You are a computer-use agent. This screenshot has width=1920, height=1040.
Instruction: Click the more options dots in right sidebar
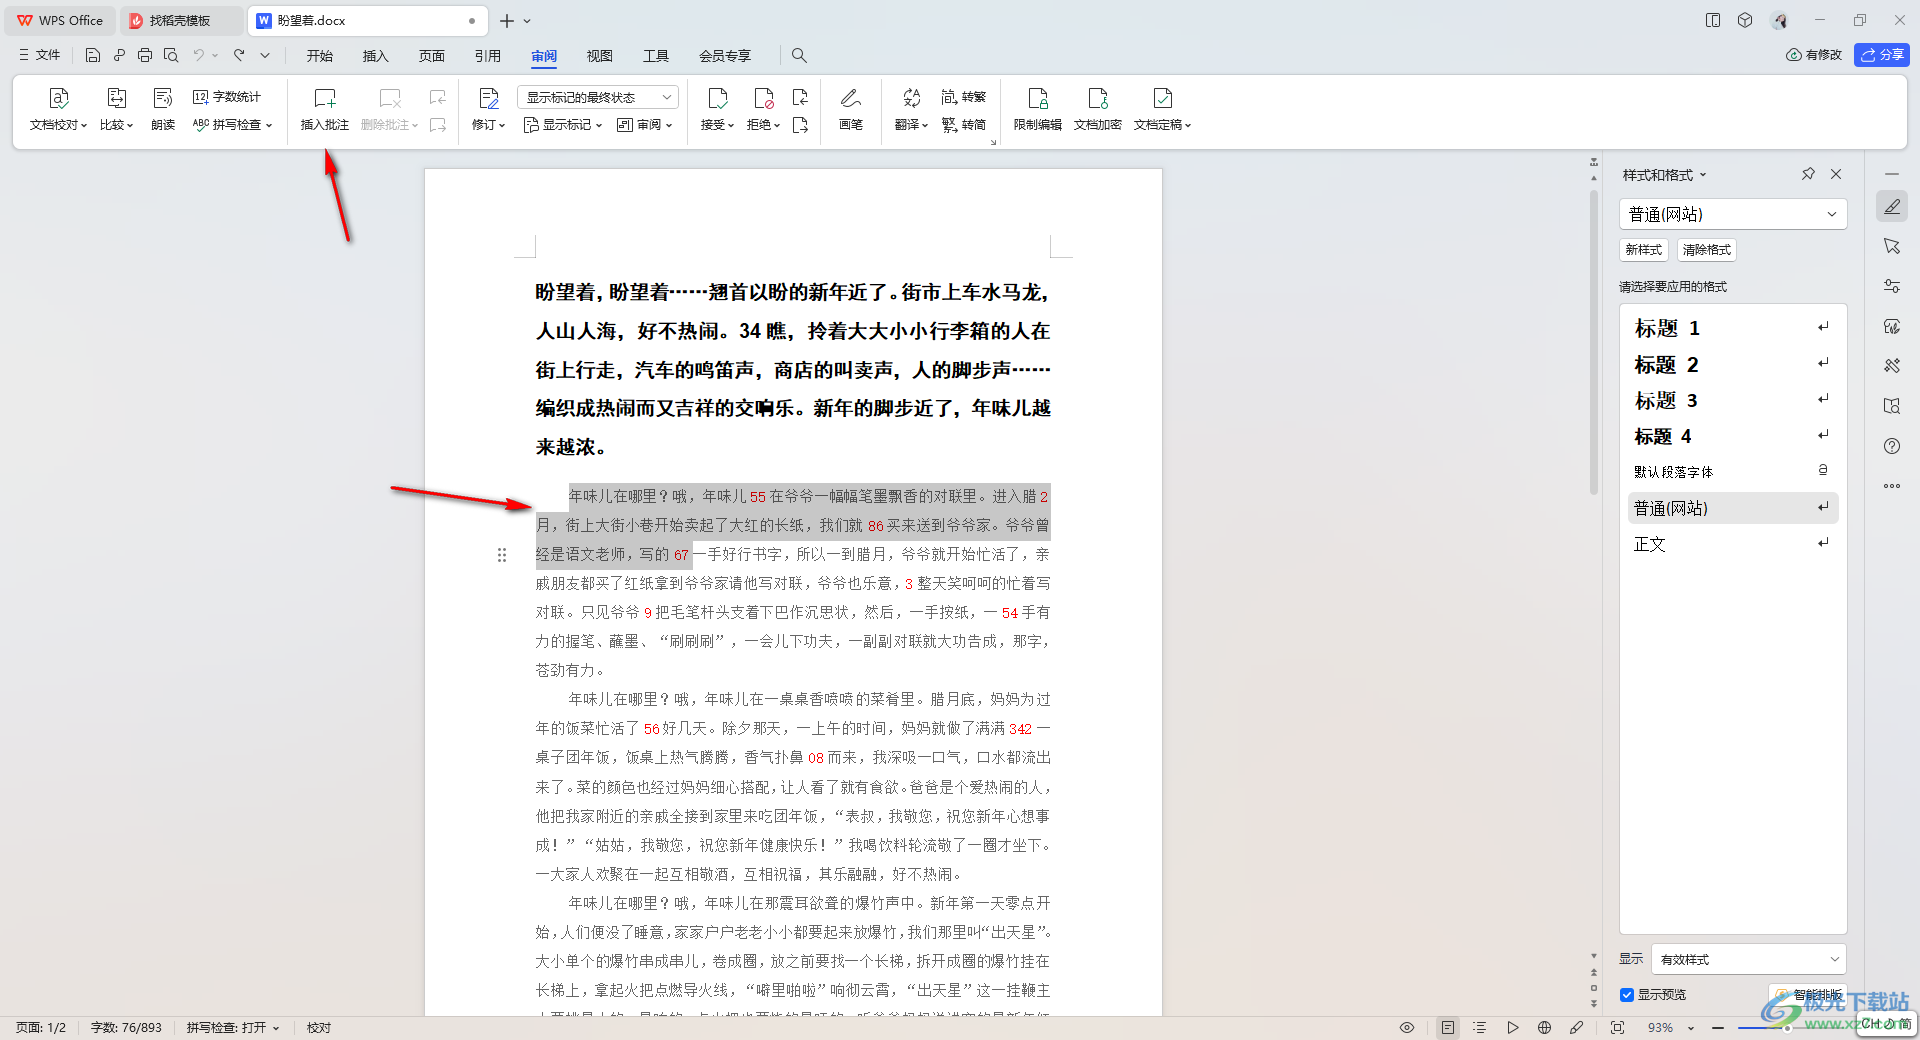(x=1892, y=486)
